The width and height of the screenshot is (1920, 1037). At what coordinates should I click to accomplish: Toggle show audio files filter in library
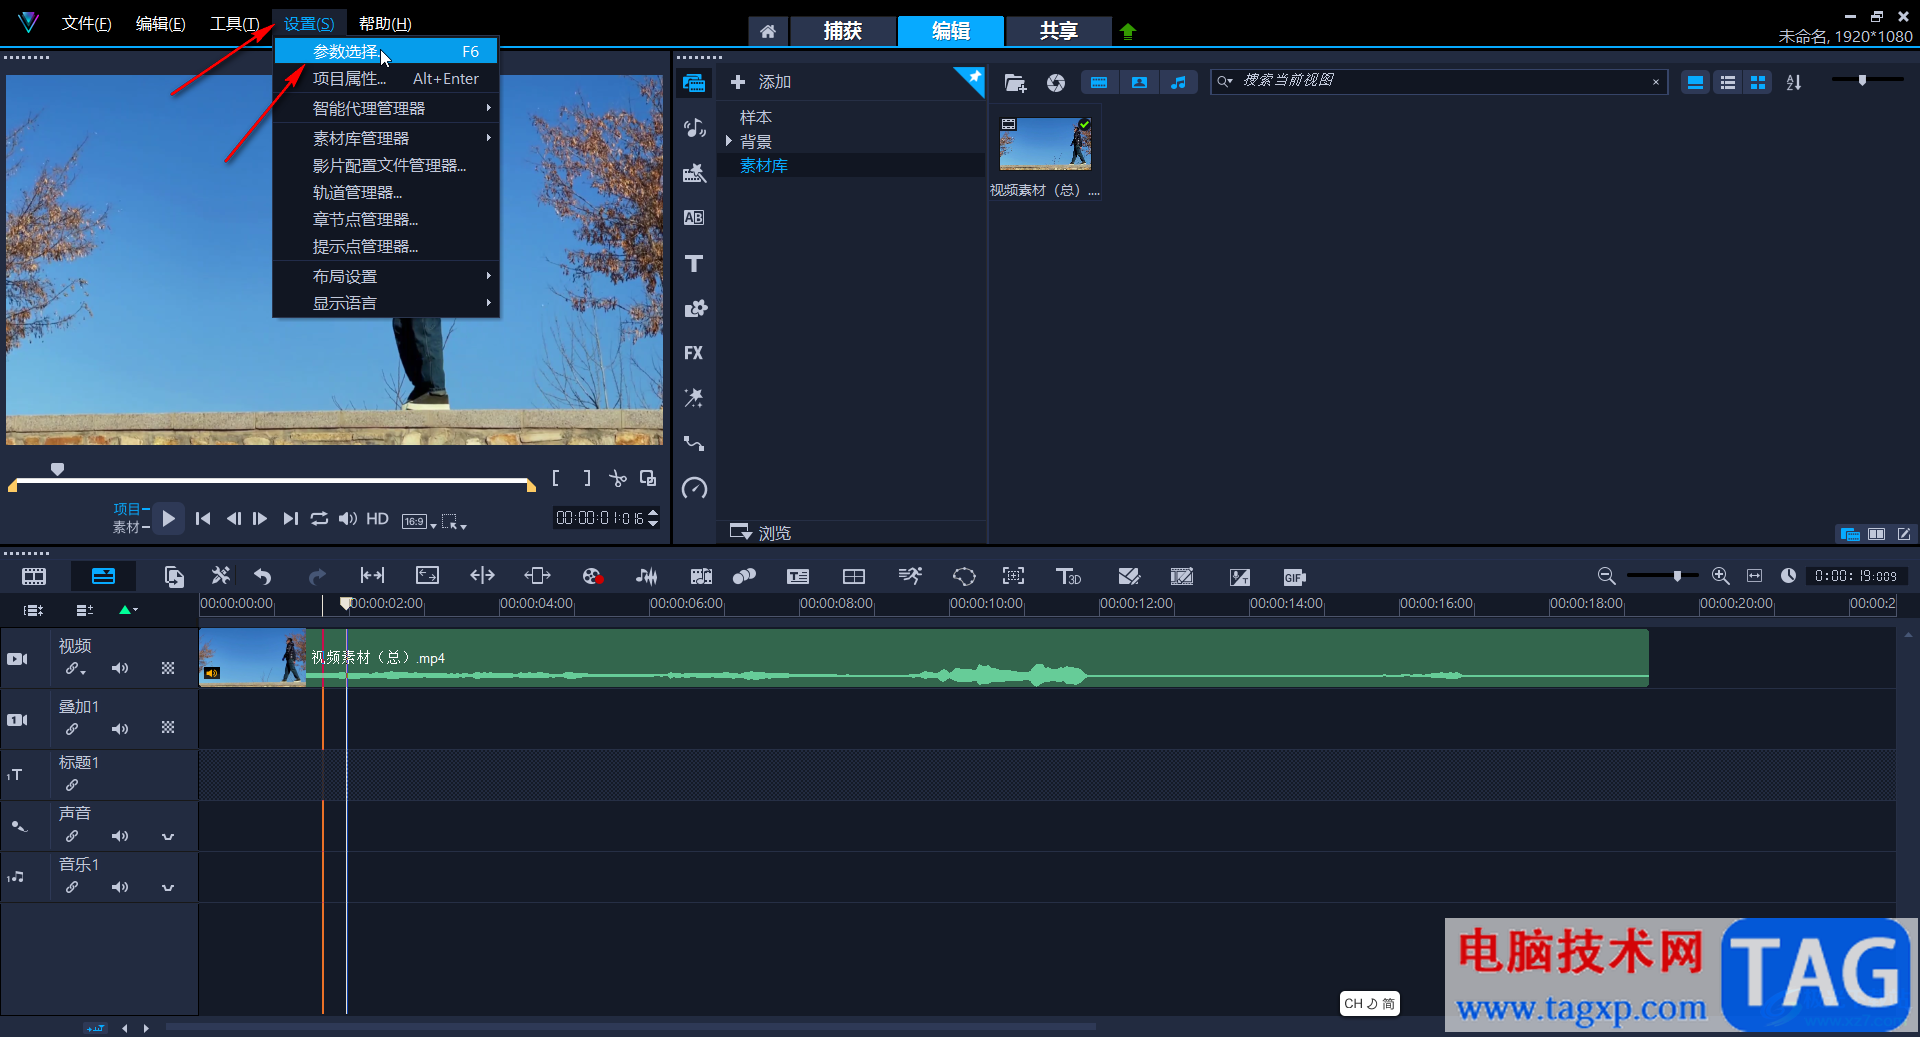tap(1179, 83)
